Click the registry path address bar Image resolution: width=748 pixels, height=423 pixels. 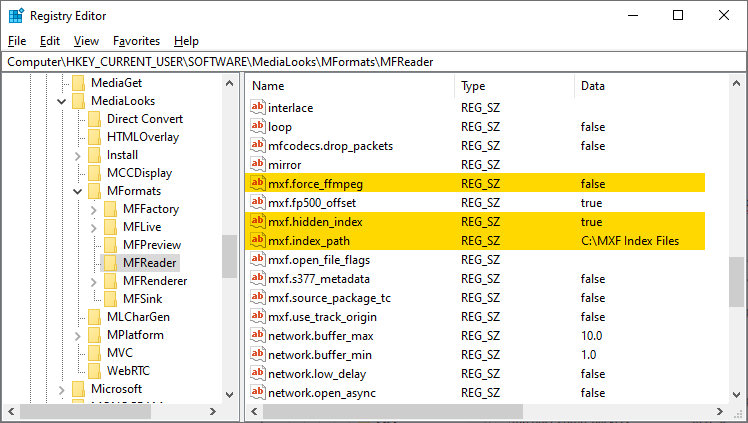(x=374, y=61)
